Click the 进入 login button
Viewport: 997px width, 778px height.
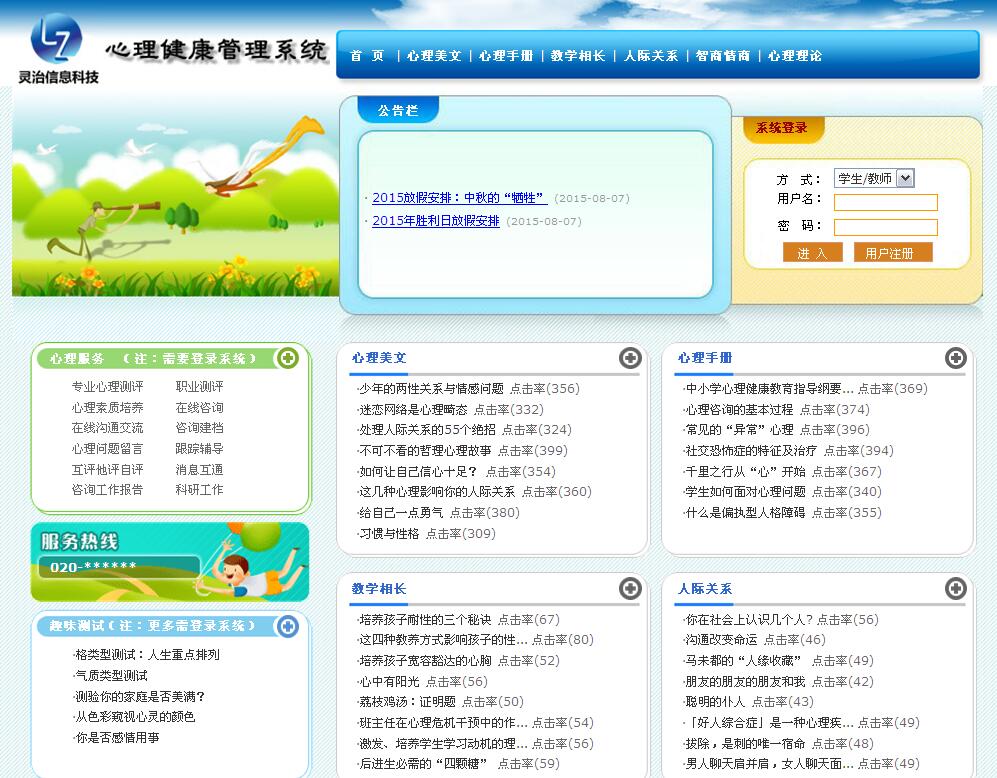[813, 253]
